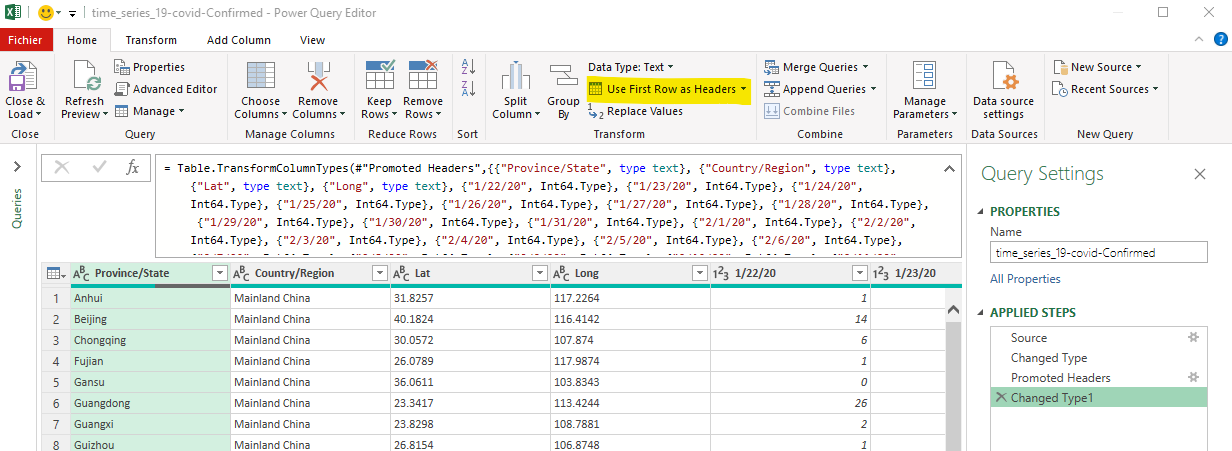Click the 1/22/20 column data type icon
Image resolution: width=1232 pixels, height=451 pixels.
722,274
